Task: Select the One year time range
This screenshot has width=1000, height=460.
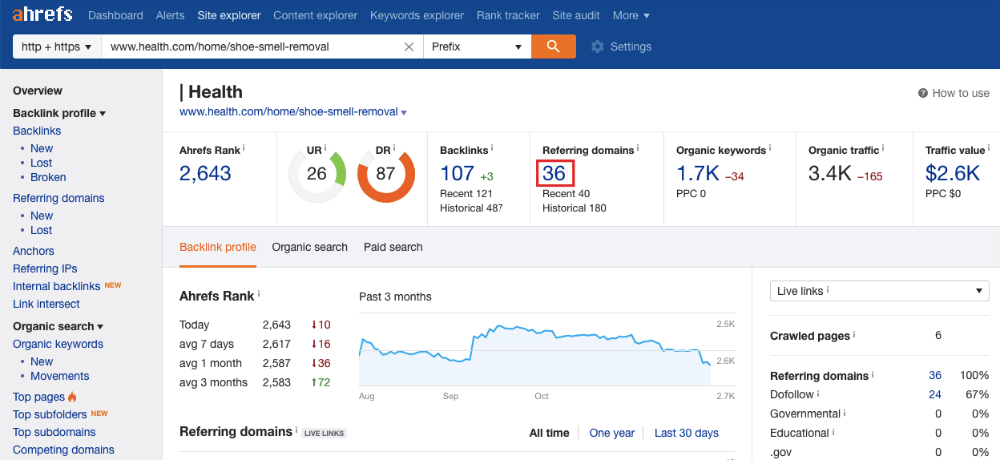Action: [612, 433]
